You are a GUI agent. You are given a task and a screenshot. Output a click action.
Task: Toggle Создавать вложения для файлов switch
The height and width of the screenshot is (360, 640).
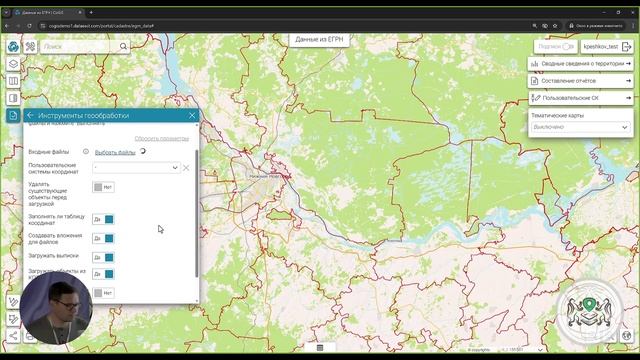(x=103, y=238)
